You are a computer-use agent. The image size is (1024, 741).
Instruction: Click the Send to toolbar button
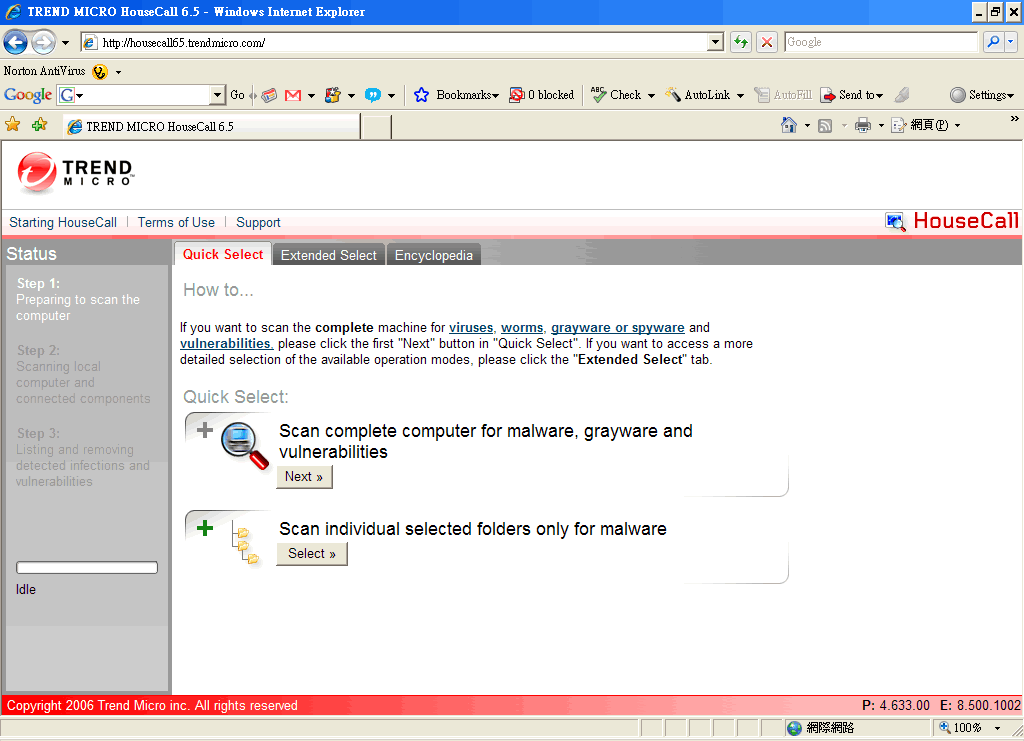point(852,95)
